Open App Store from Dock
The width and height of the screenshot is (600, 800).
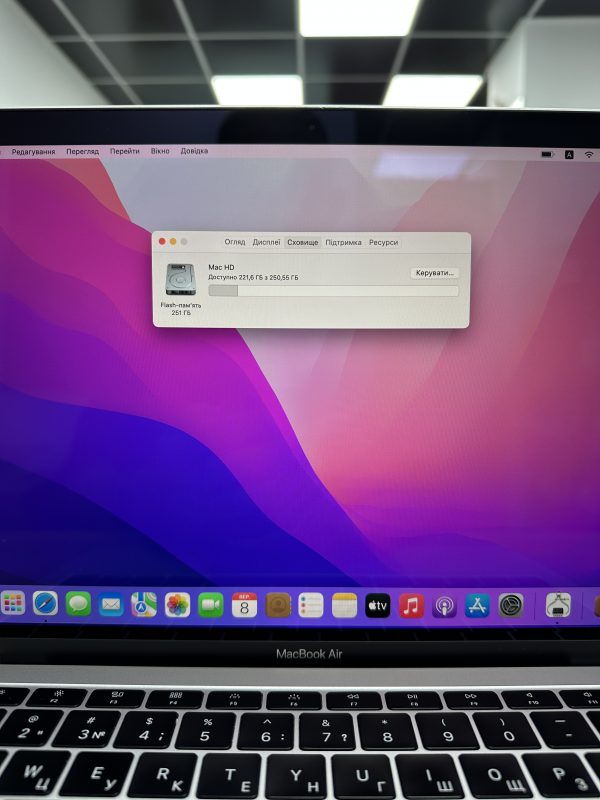478,606
